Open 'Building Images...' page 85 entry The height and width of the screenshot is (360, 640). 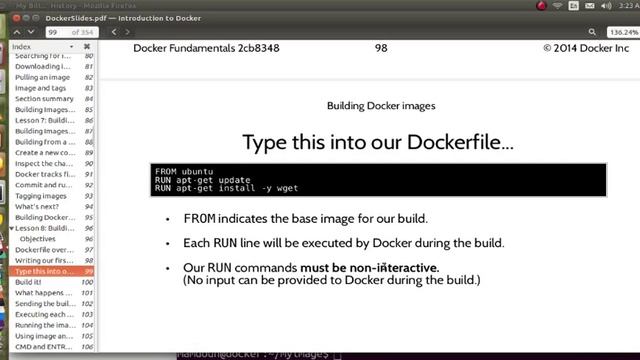53,109
